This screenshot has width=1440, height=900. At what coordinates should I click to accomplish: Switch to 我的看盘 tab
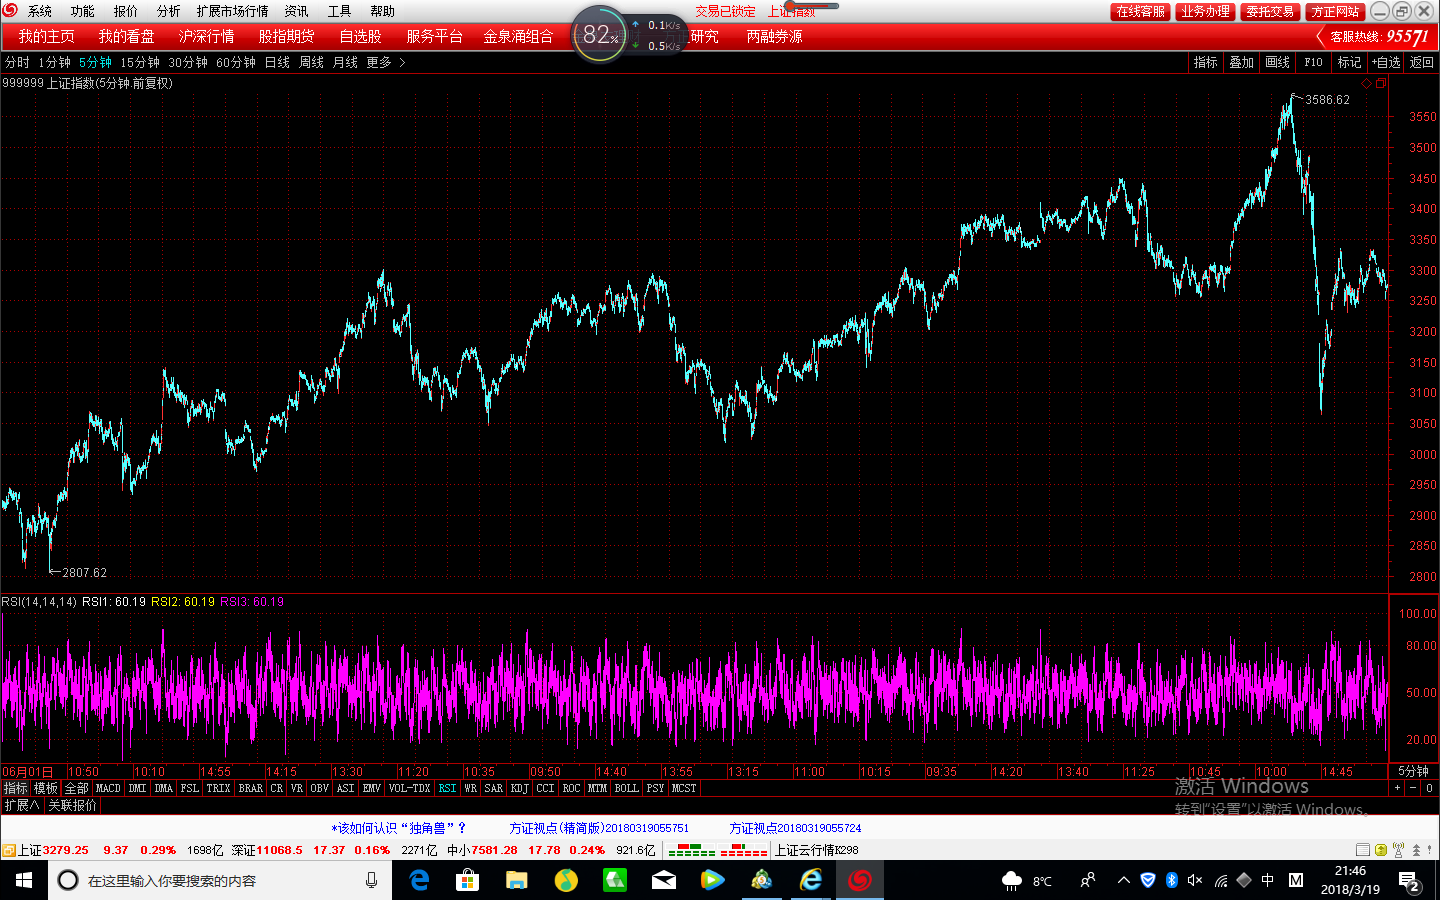click(126, 36)
